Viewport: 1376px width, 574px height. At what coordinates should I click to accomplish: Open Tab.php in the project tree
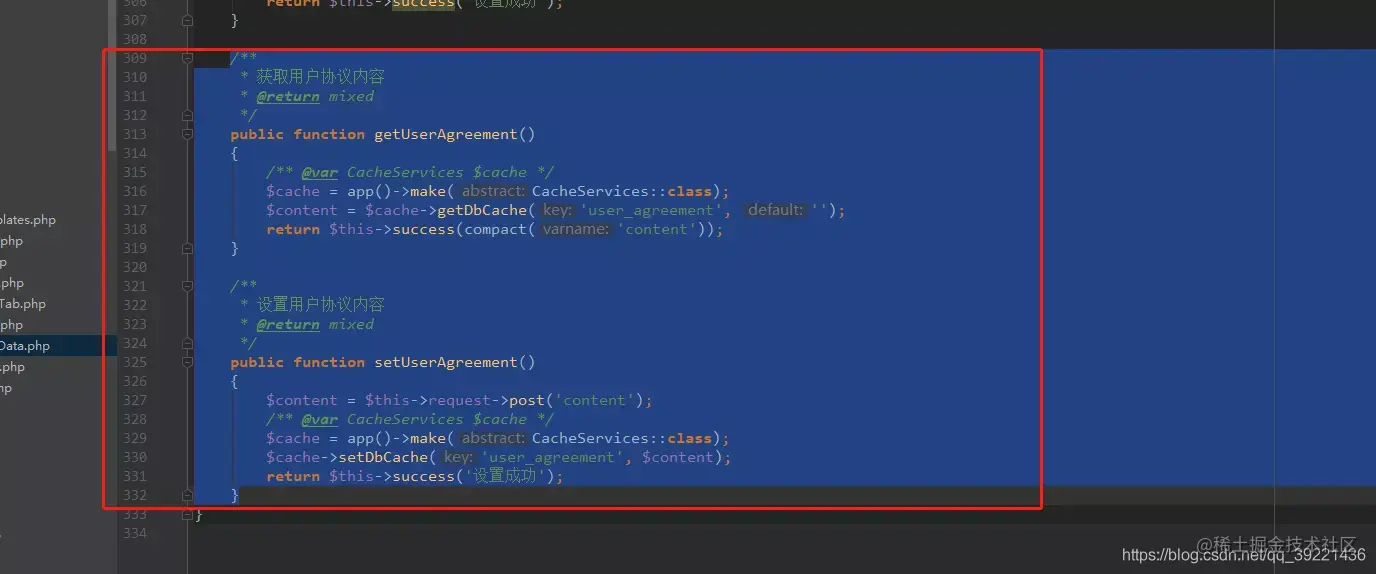23,304
